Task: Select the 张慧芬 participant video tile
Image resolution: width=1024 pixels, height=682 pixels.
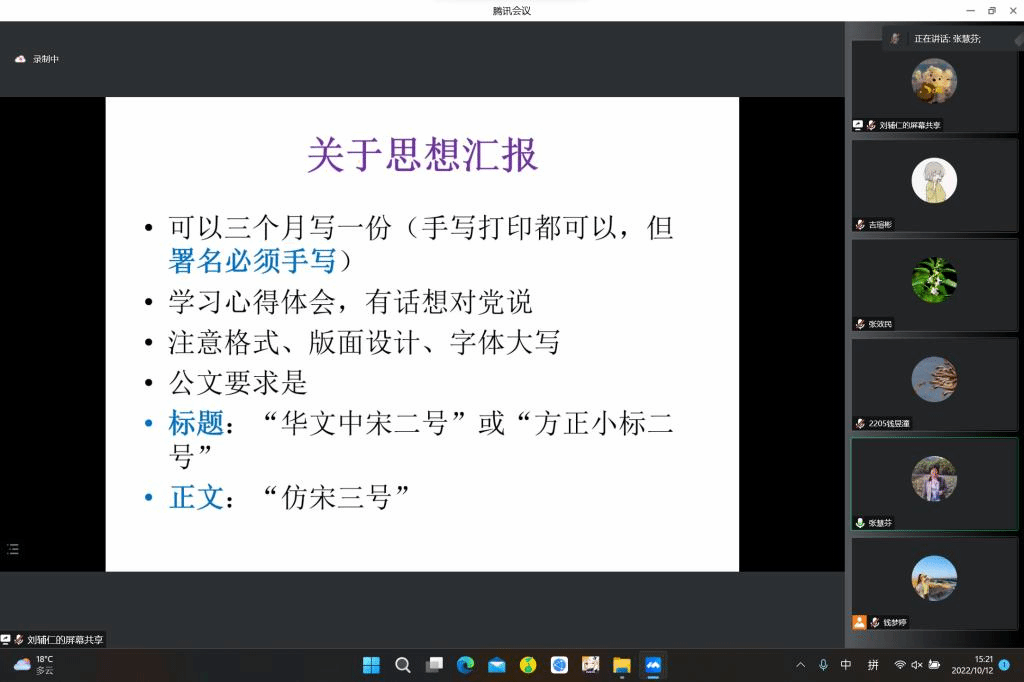Action: tap(934, 483)
